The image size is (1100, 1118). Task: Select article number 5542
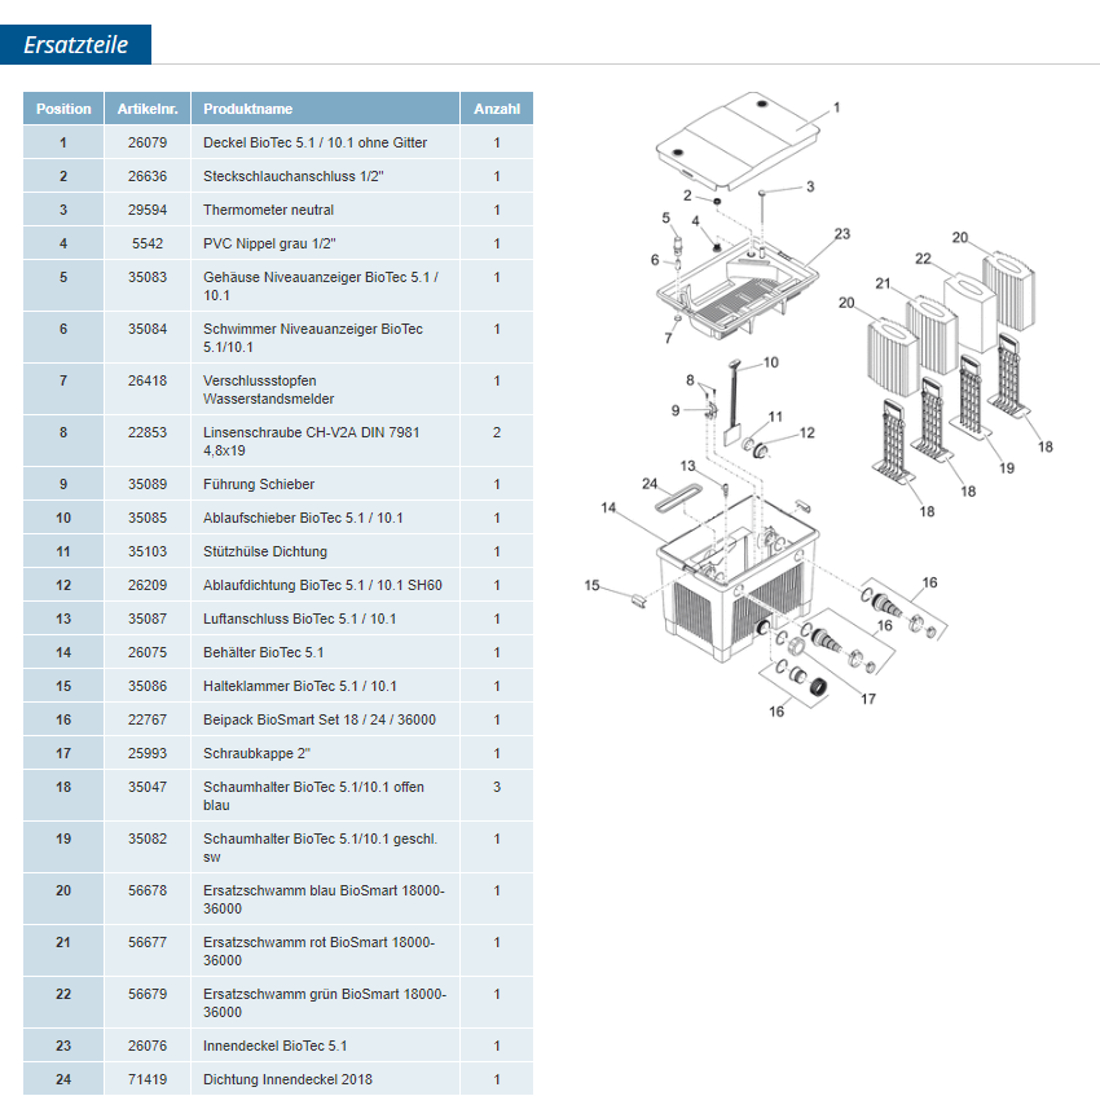148,243
